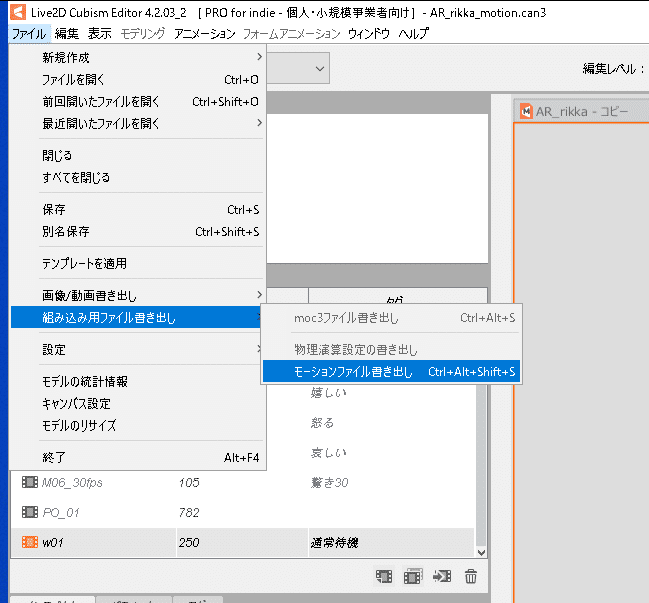Expand 画像/動画書き出し submenu
Screen dimensions: 649x603
pyautogui.click(x=138, y=295)
